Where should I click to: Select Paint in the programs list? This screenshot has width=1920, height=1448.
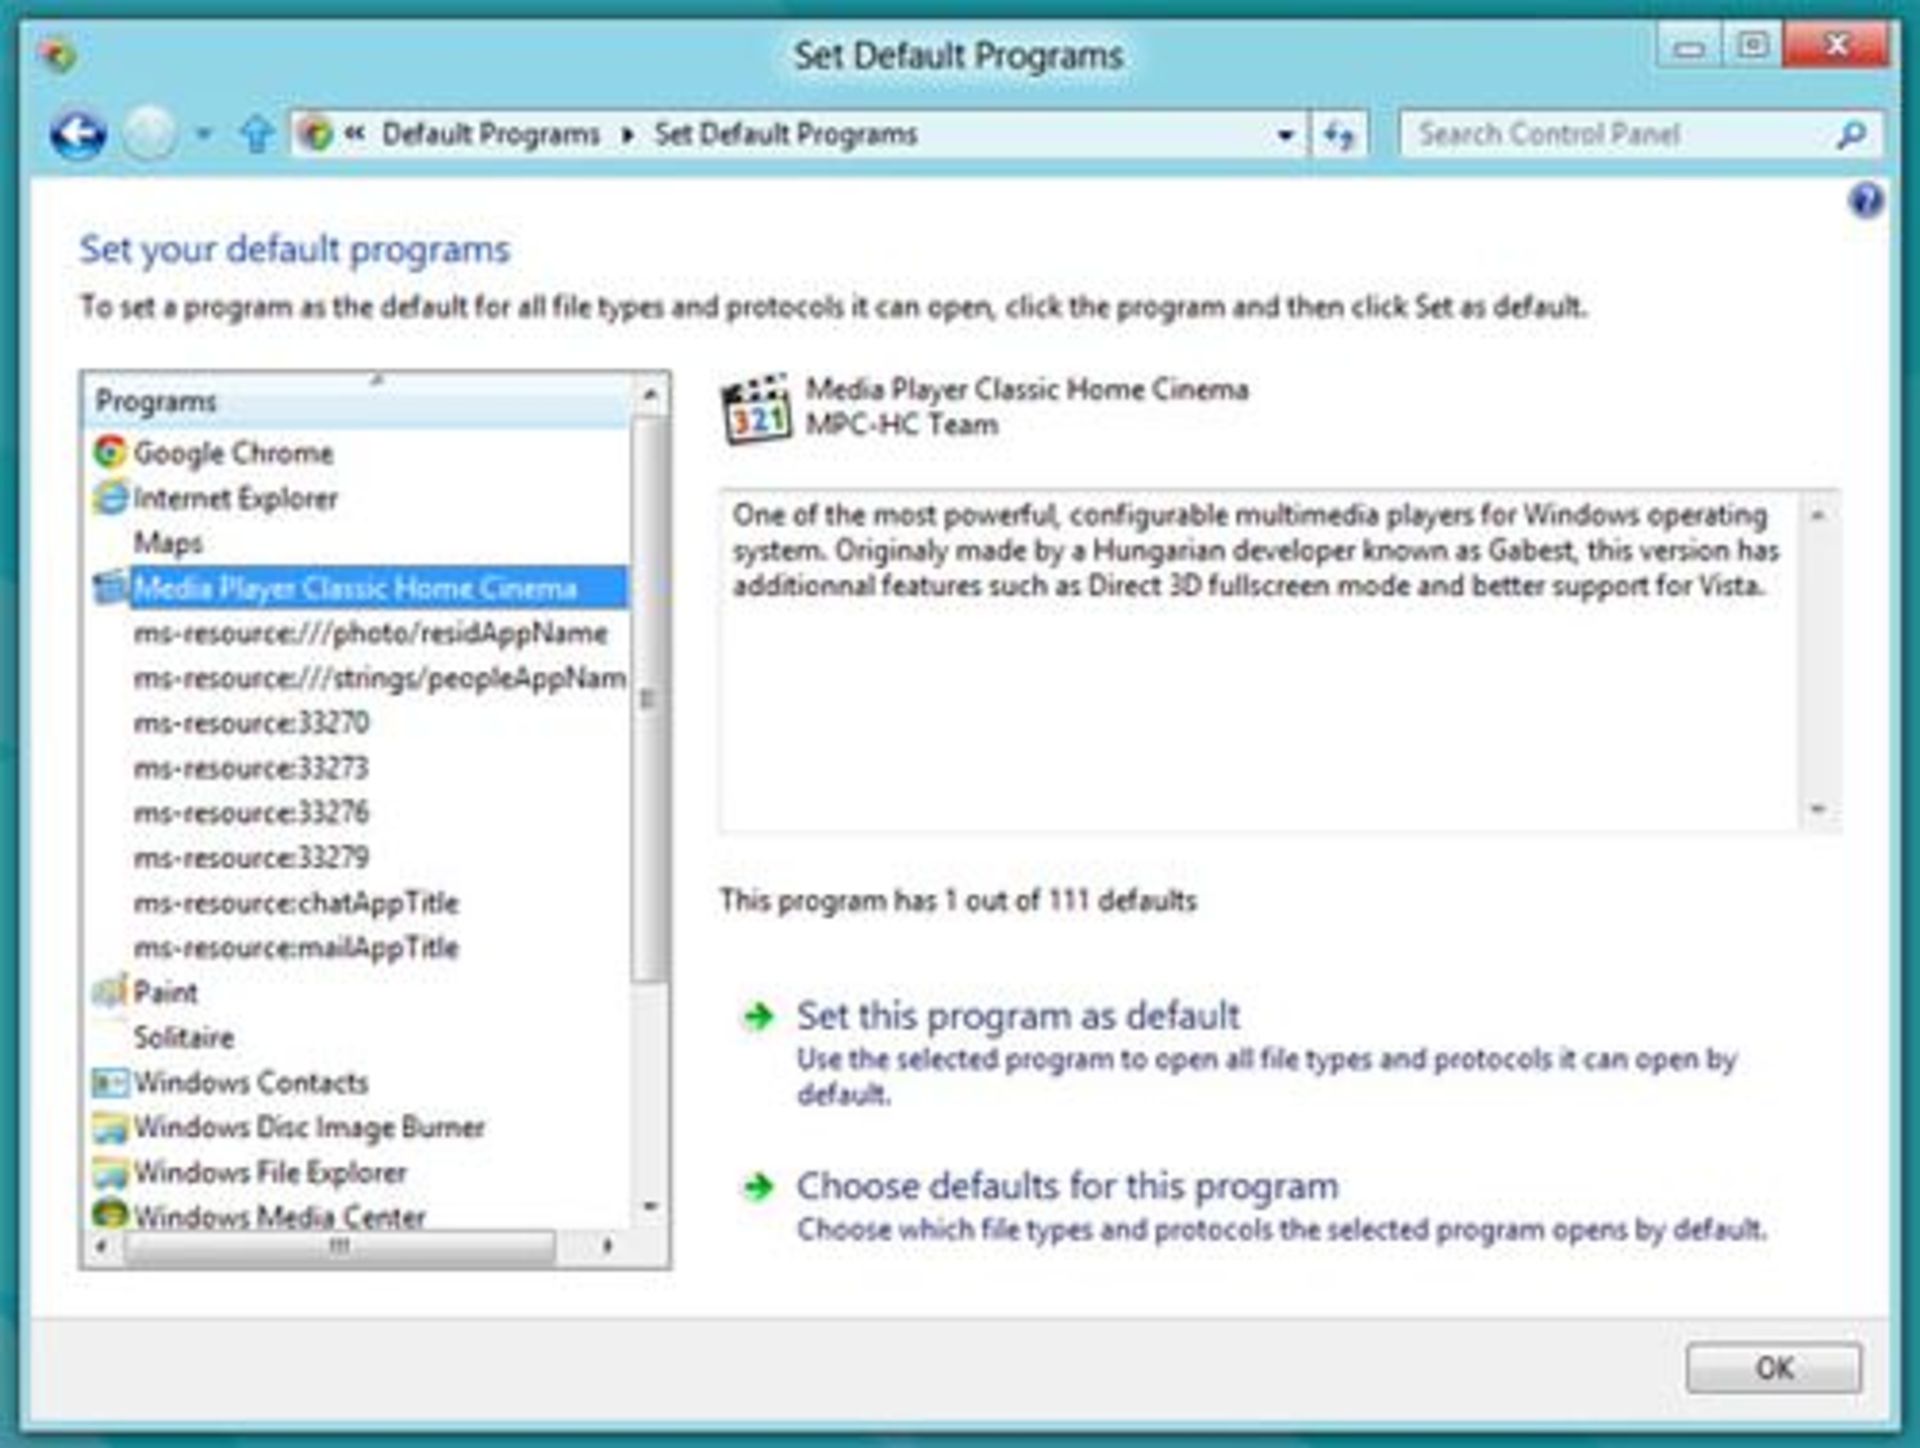point(166,992)
